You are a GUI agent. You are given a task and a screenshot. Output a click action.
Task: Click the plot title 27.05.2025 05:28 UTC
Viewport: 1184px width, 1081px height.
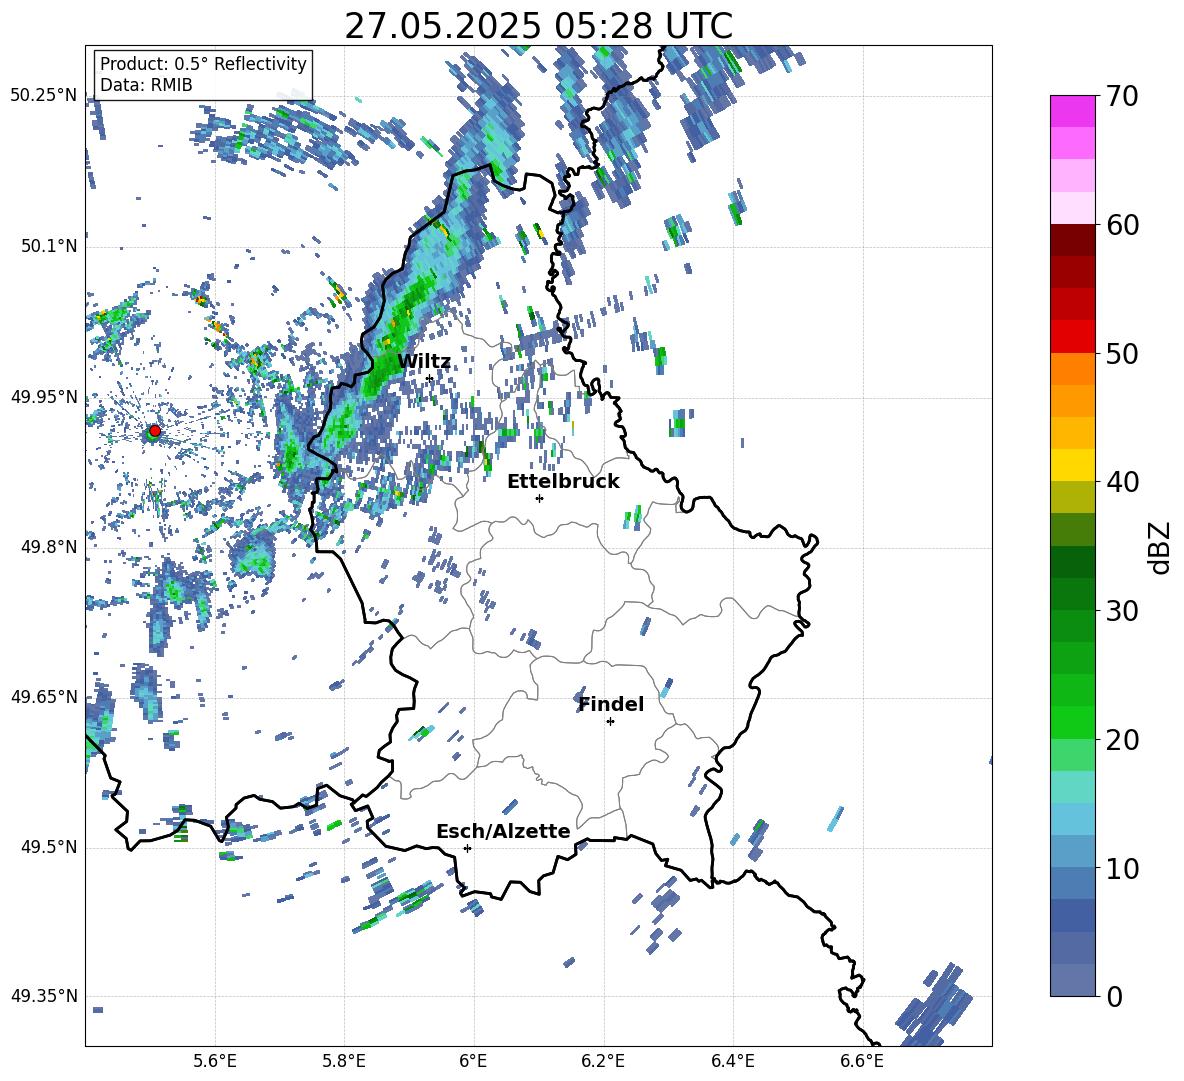tap(538, 26)
